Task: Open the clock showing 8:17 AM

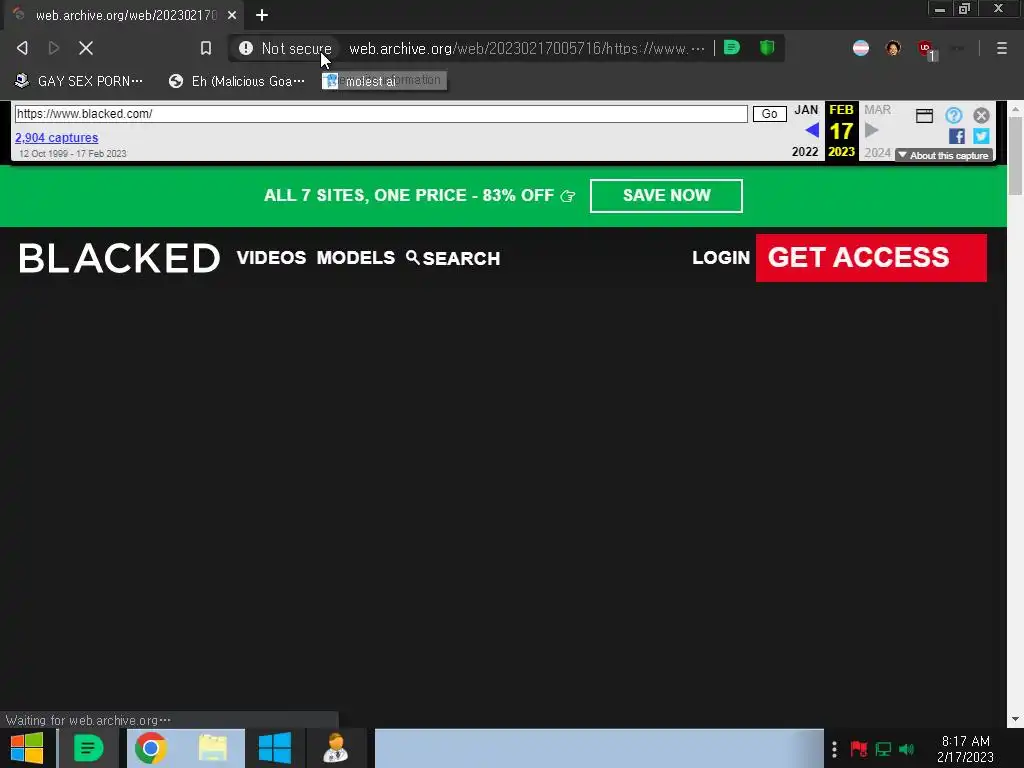Action: [965, 749]
